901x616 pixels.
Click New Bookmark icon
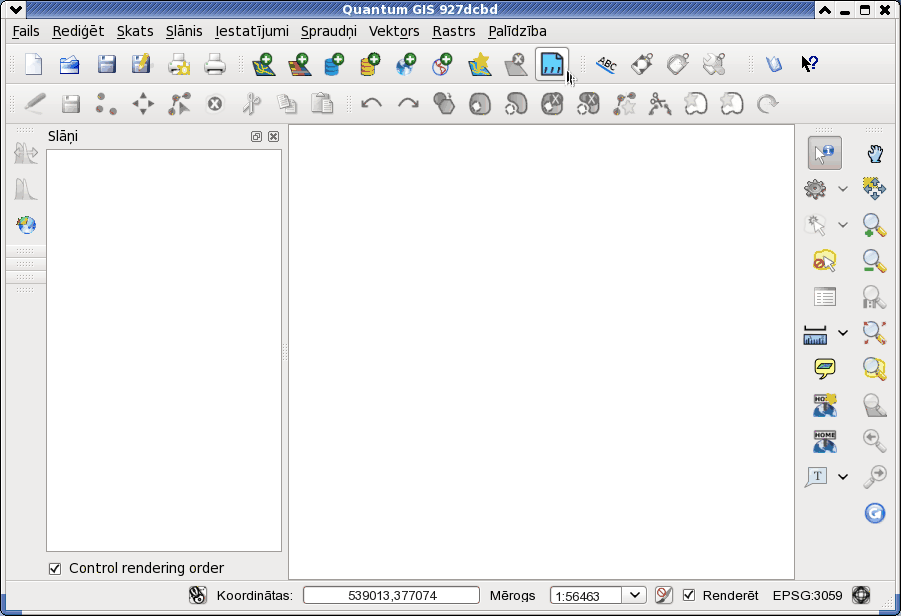(825, 405)
